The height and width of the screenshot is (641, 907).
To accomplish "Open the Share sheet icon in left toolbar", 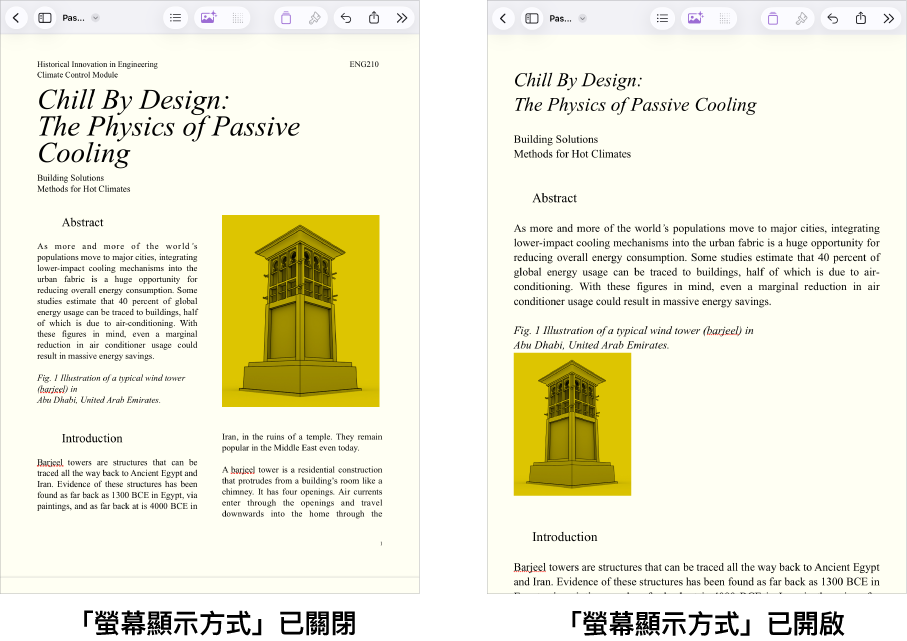I will pos(374,17).
